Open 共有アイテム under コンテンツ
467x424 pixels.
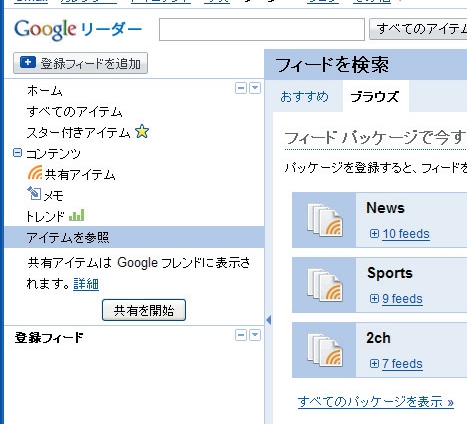[80, 174]
